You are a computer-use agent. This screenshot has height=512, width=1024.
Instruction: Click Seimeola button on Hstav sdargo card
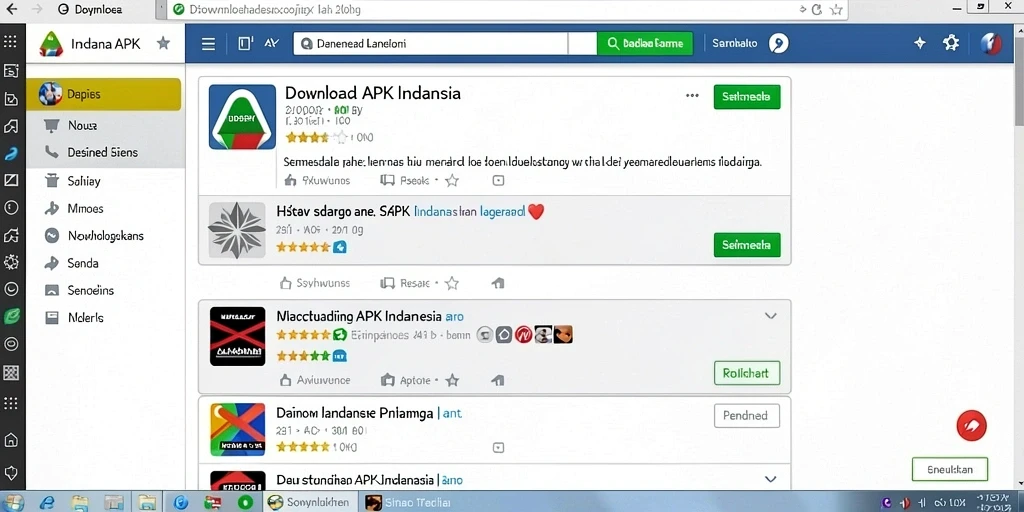(746, 245)
